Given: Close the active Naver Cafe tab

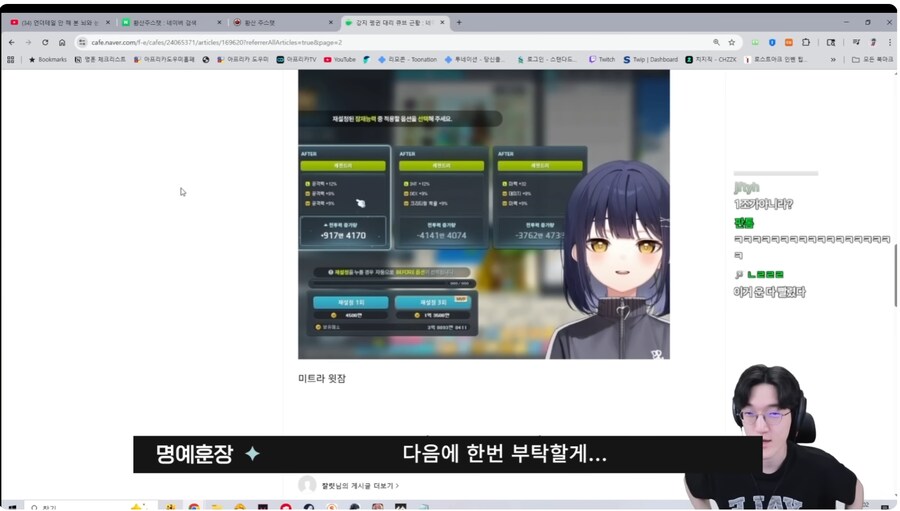Looking at the screenshot, I should [x=442, y=22].
